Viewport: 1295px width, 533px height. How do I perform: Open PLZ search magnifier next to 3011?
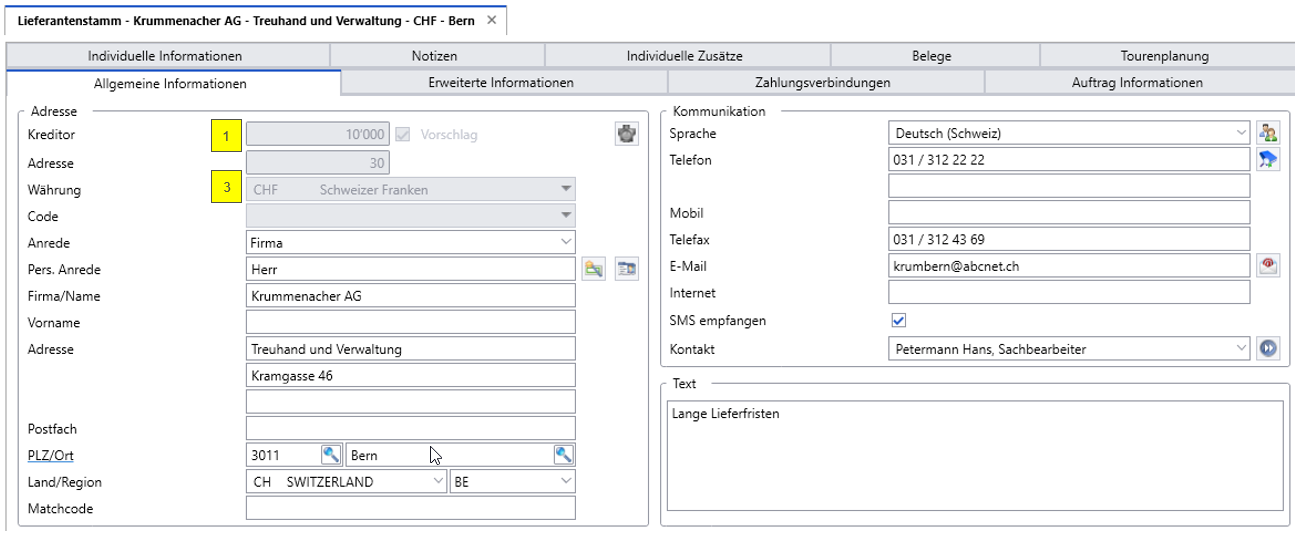point(331,455)
